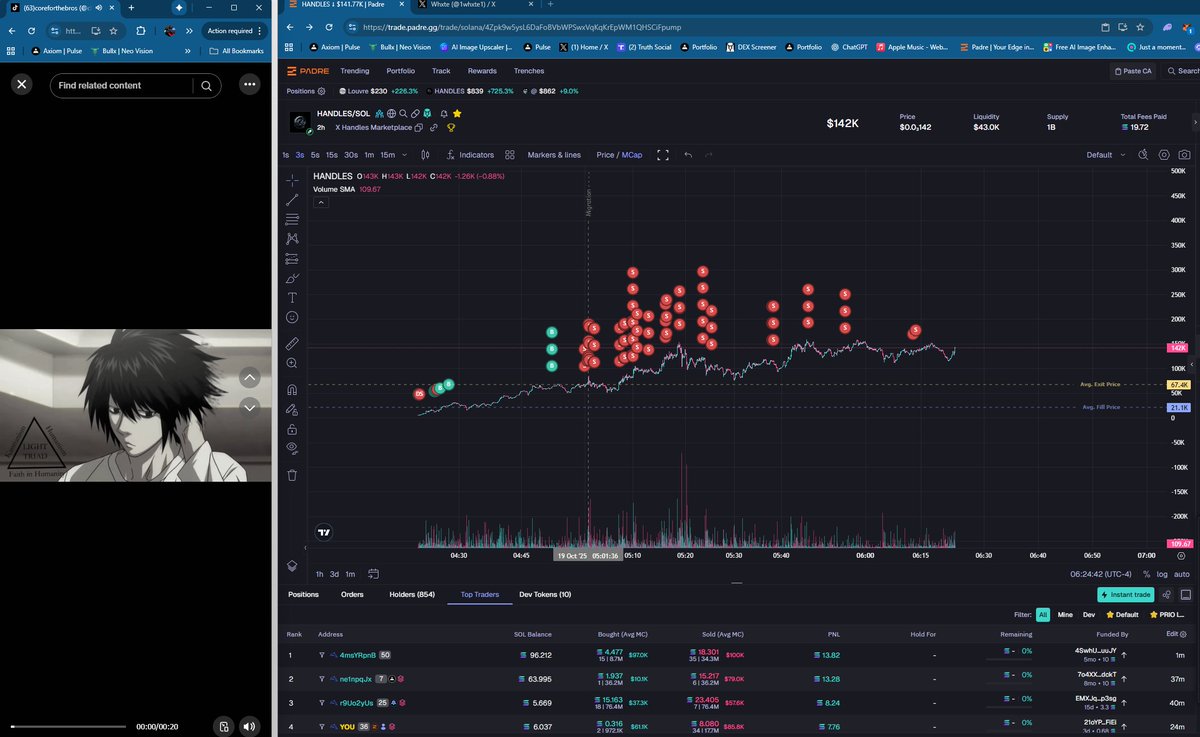
Task: Toggle auto scale on chart
Action: coord(1181,574)
